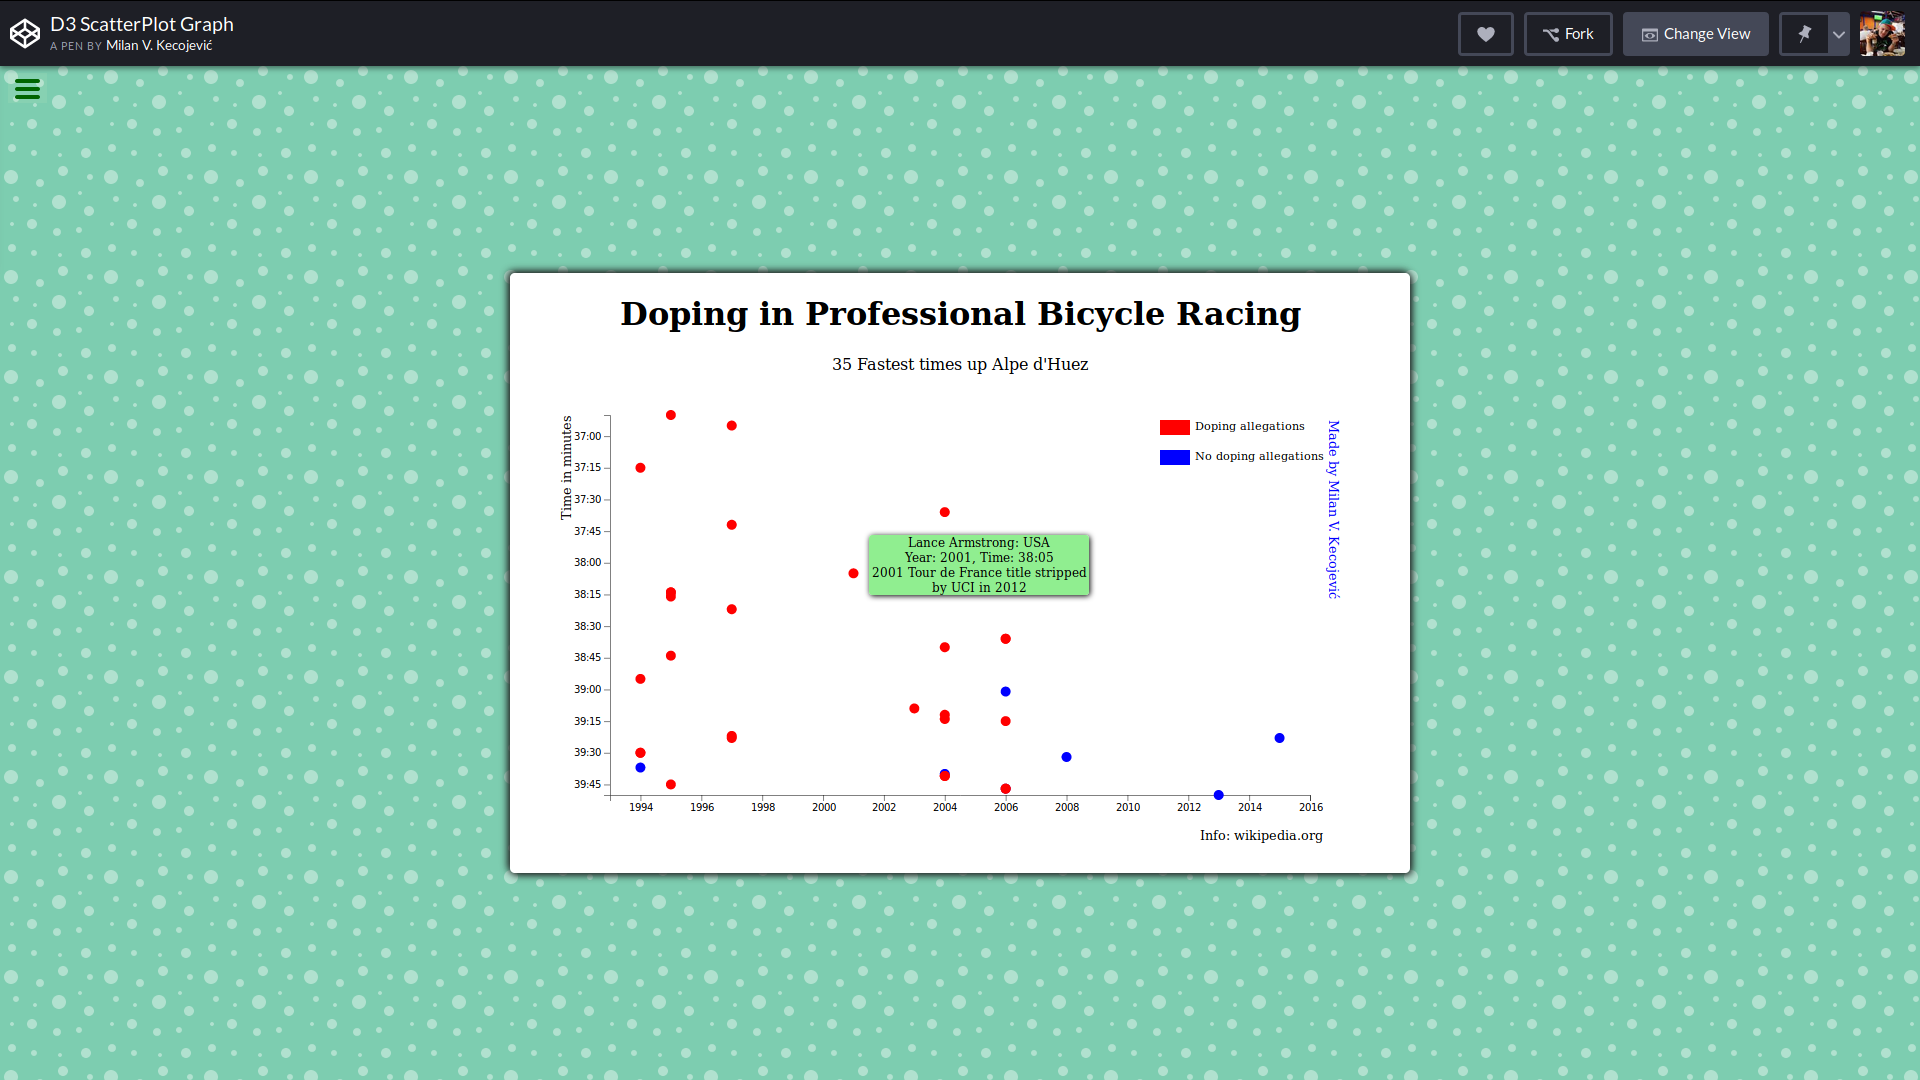This screenshot has width=1920, height=1080.
Task: Click the blue No doping allegations swatch
Action: coord(1174,457)
